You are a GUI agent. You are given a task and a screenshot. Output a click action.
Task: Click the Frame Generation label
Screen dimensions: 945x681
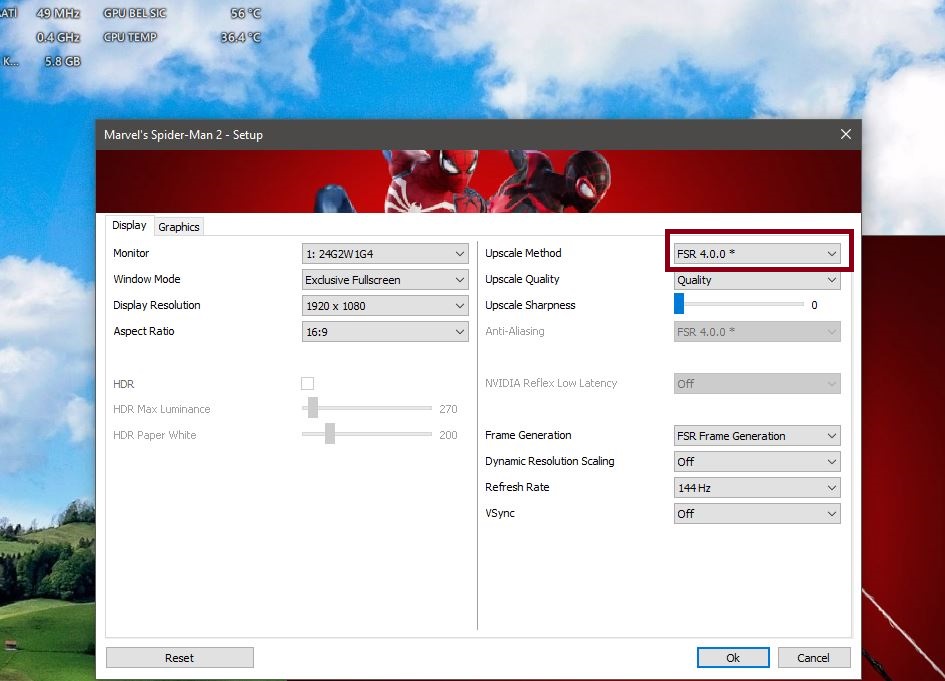(x=528, y=435)
